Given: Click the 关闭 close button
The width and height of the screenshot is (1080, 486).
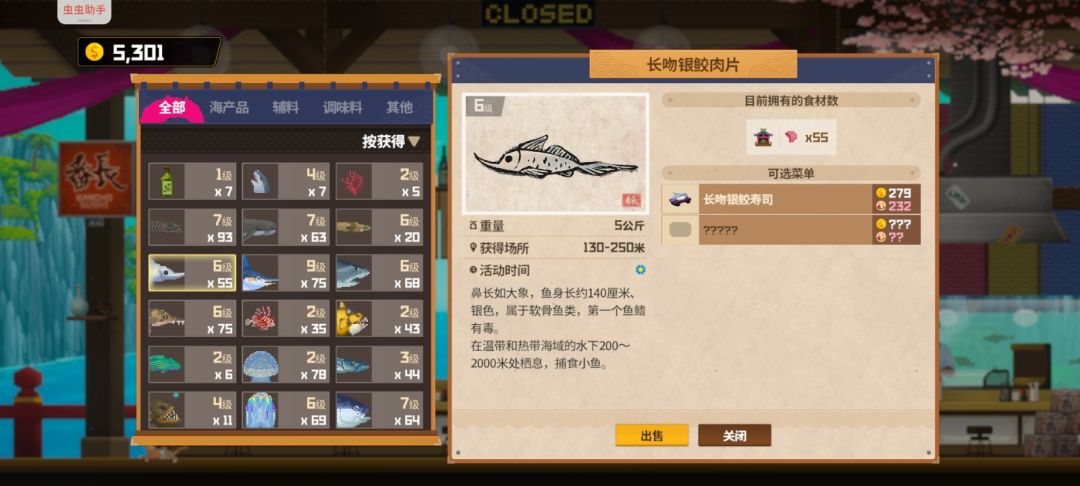Looking at the screenshot, I should tap(735, 435).
